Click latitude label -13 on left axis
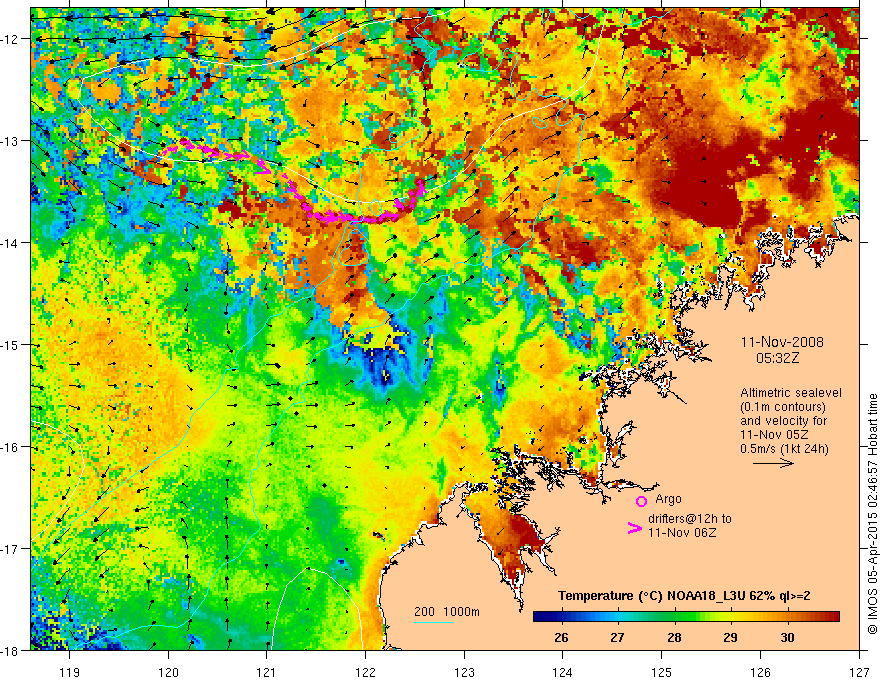 [10, 141]
